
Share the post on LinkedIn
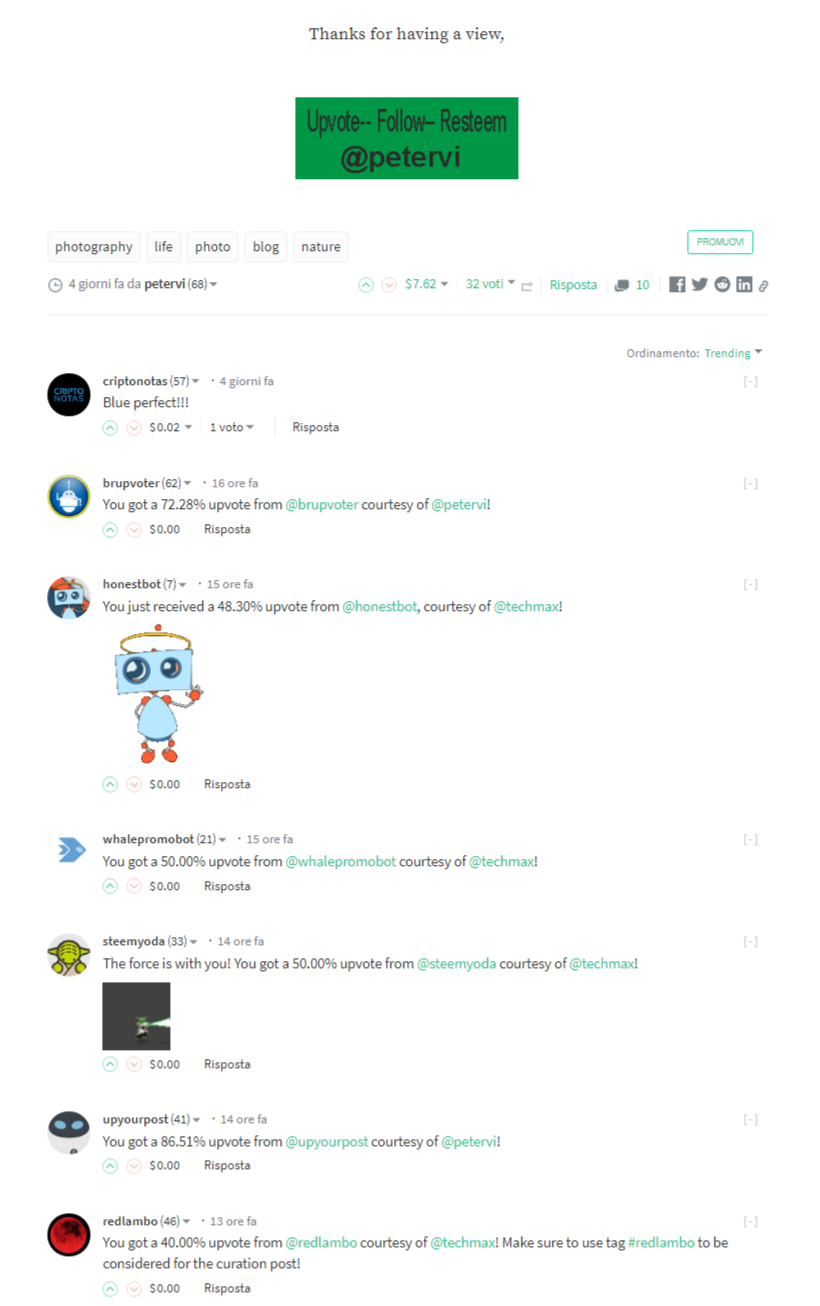click(744, 285)
